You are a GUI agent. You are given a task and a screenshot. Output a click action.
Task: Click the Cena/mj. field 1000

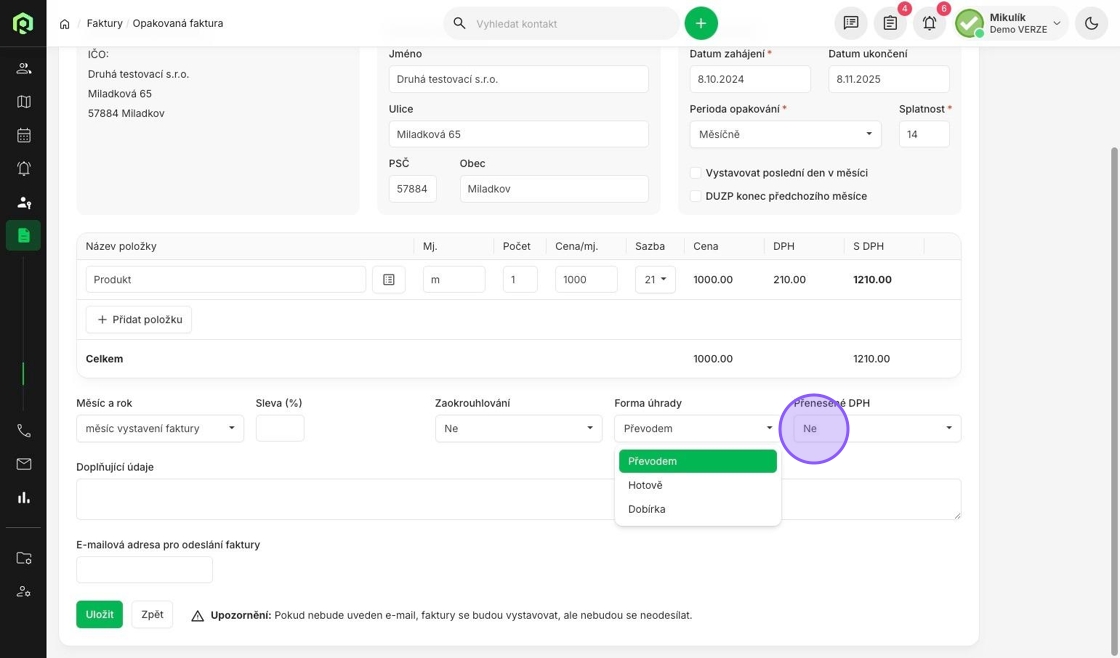[x=586, y=279]
